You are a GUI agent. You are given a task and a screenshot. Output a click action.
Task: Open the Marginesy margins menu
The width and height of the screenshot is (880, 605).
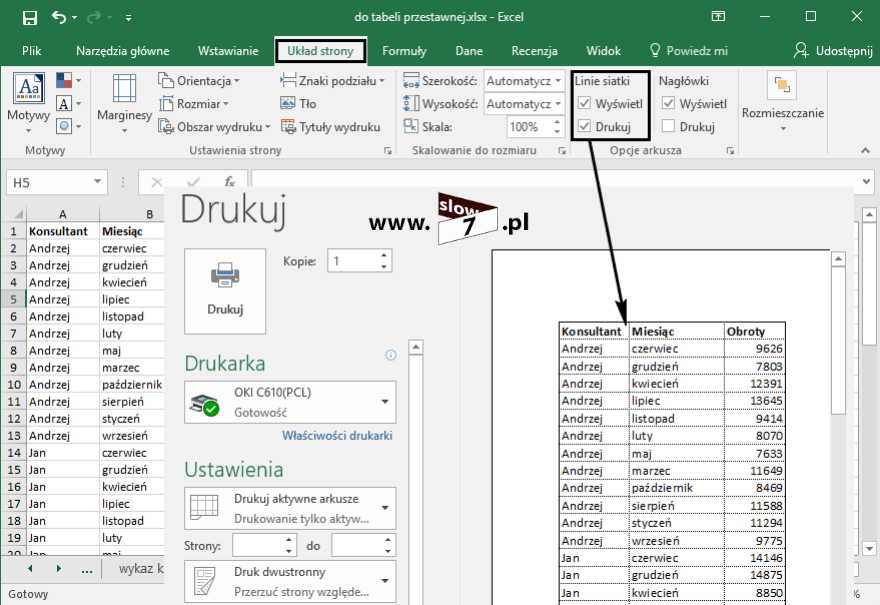click(x=124, y=103)
